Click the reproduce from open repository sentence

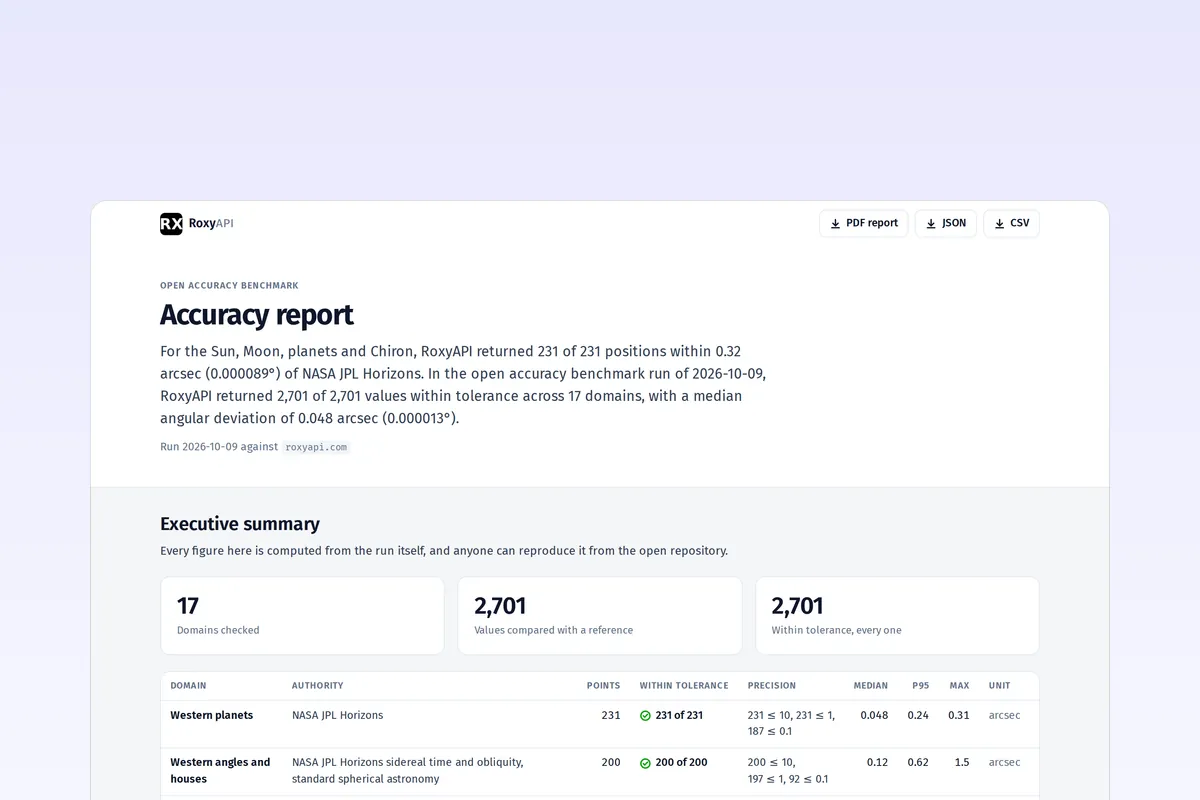[444, 551]
